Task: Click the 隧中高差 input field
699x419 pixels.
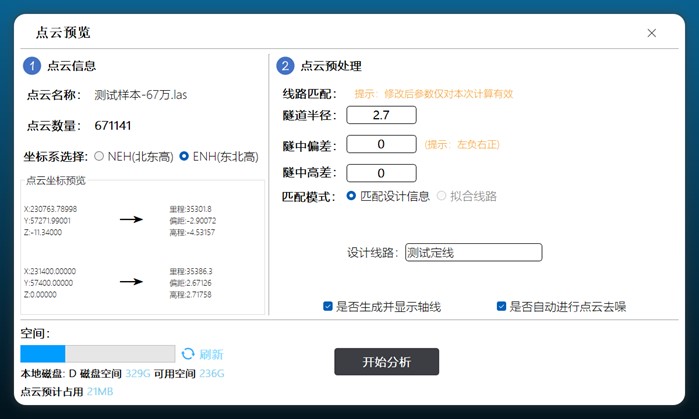Action: tap(381, 173)
